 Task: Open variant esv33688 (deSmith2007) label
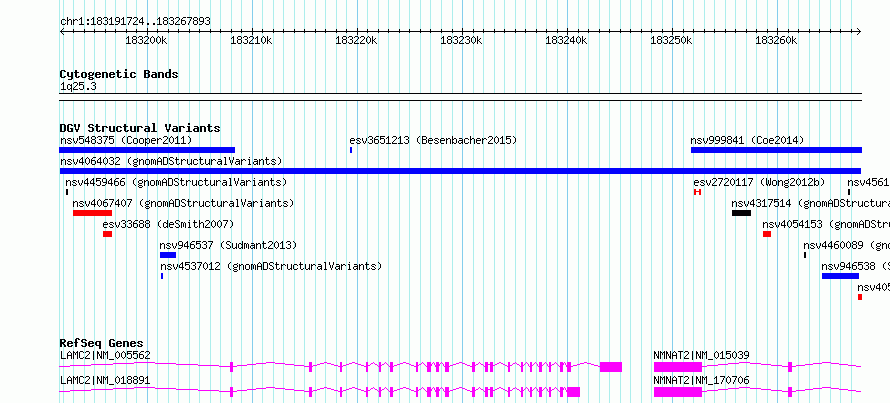point(168,224)
